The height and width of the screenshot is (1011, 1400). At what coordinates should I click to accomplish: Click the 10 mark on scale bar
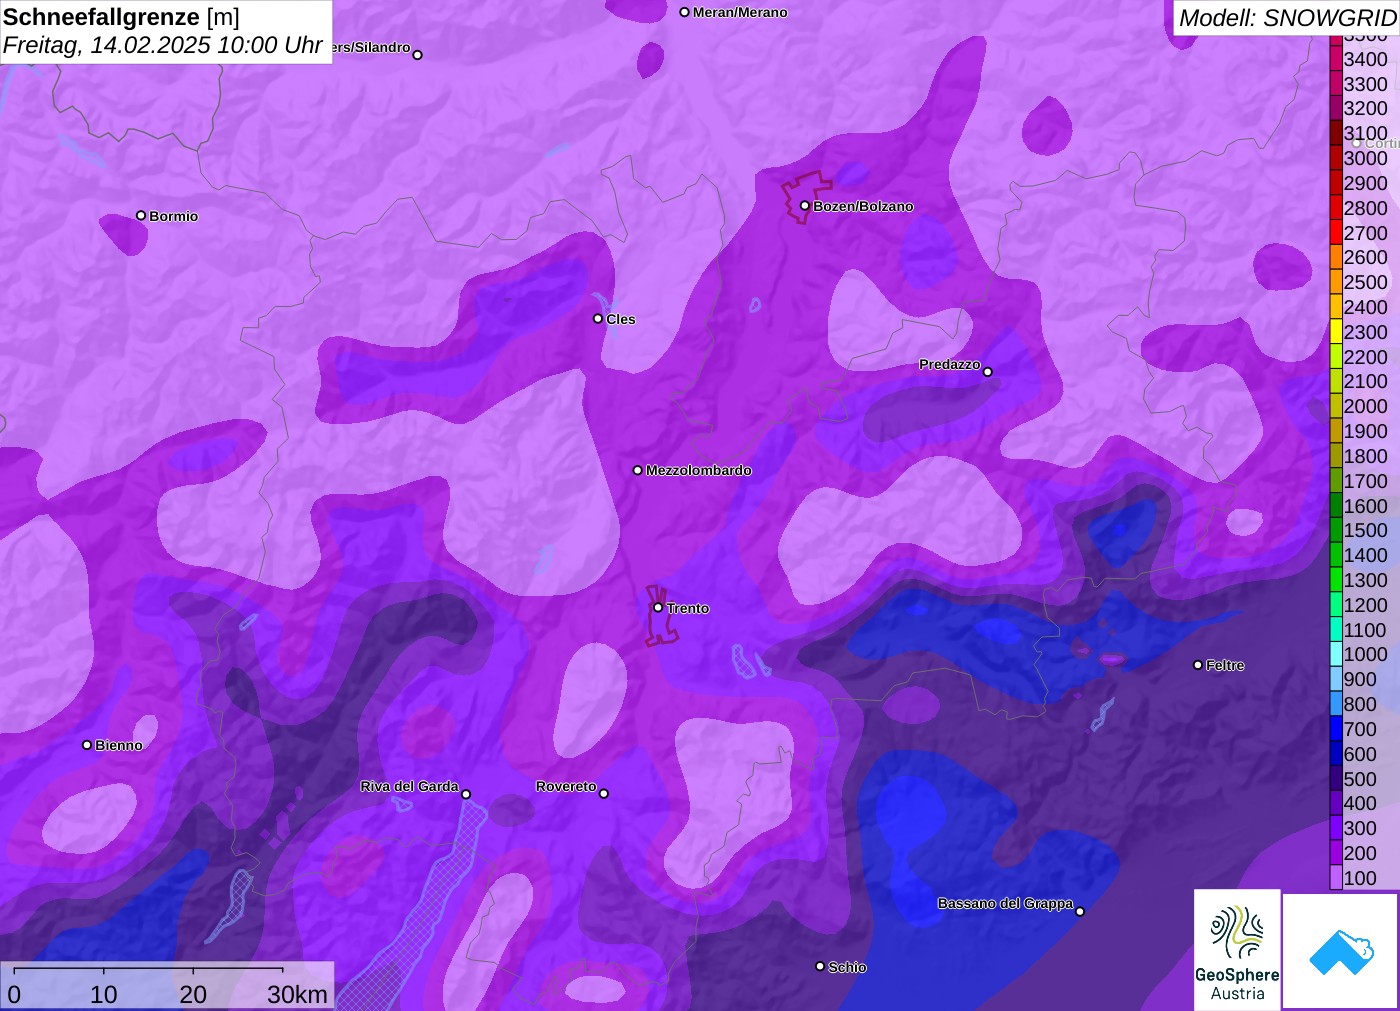pyautogui.click(x=104, y=994)
